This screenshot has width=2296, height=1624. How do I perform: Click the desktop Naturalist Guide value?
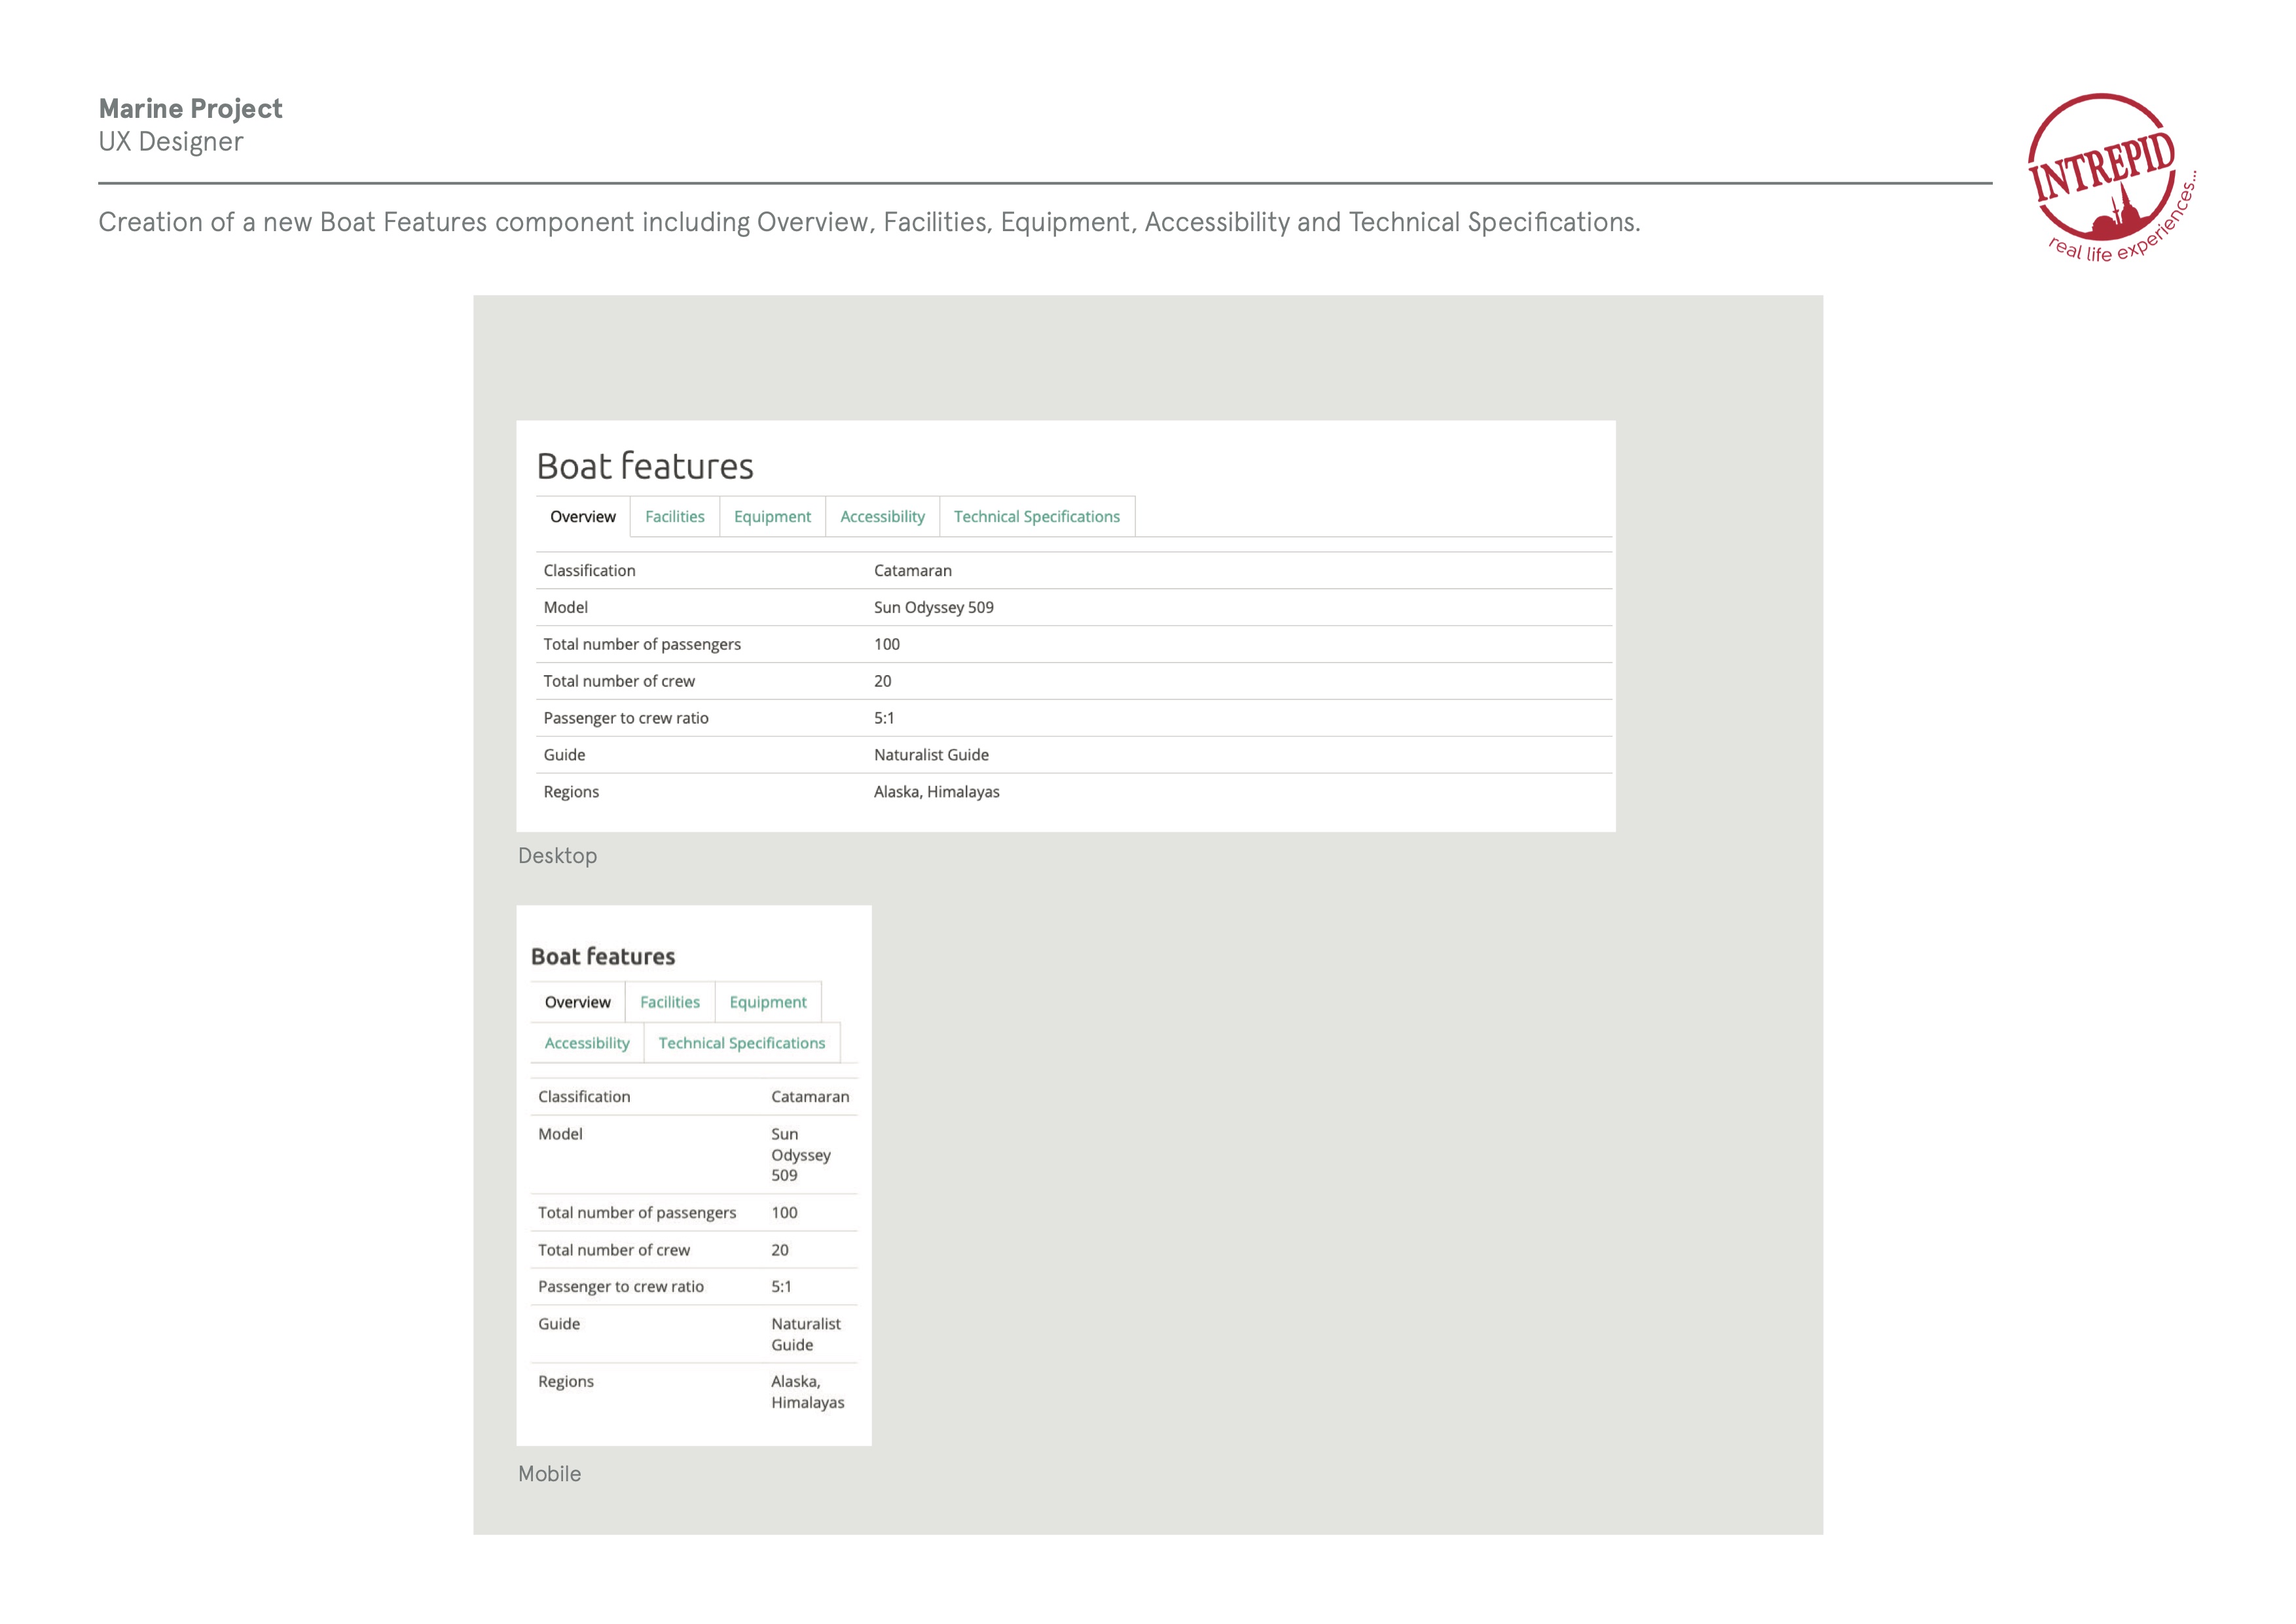pos(930,755)
